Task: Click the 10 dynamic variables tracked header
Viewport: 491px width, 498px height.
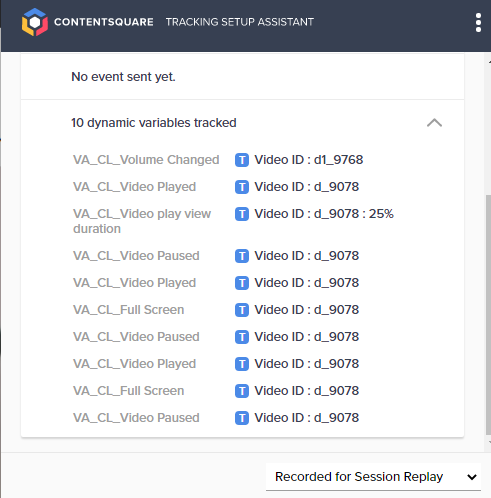Action: point(154,123)
